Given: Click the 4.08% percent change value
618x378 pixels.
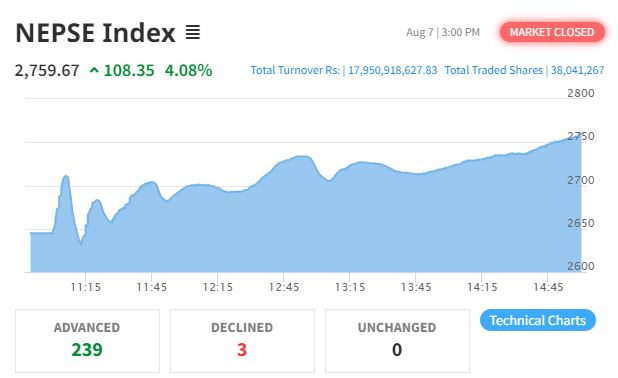Looking at the screenshot, I should pyautogui.click(x=188, y=71).
